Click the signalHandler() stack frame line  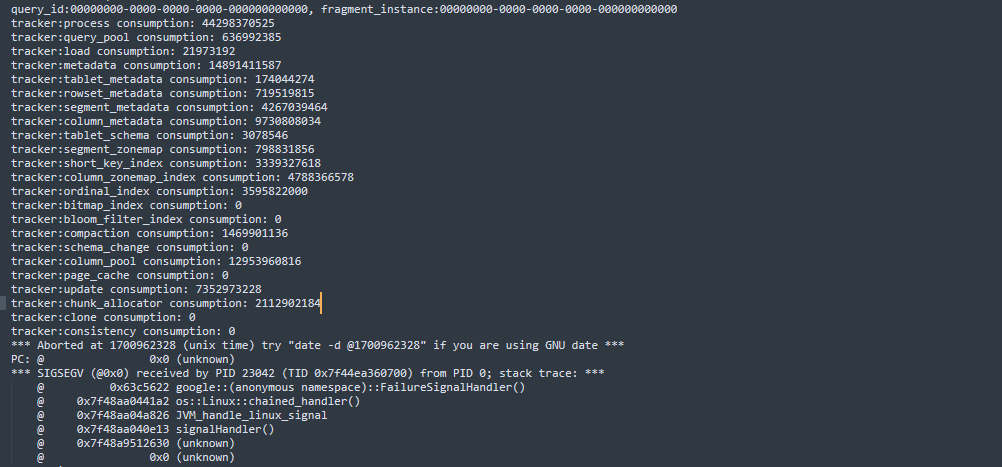[x=155, y=430]
